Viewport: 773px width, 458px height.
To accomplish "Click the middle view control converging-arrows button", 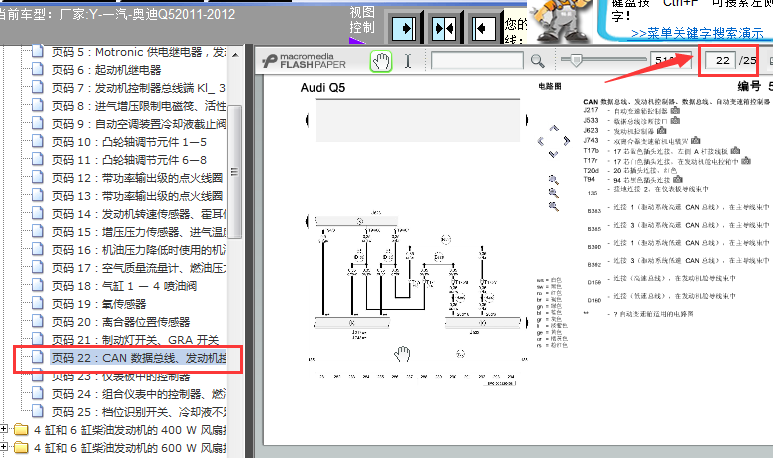I will coord(444,28).
